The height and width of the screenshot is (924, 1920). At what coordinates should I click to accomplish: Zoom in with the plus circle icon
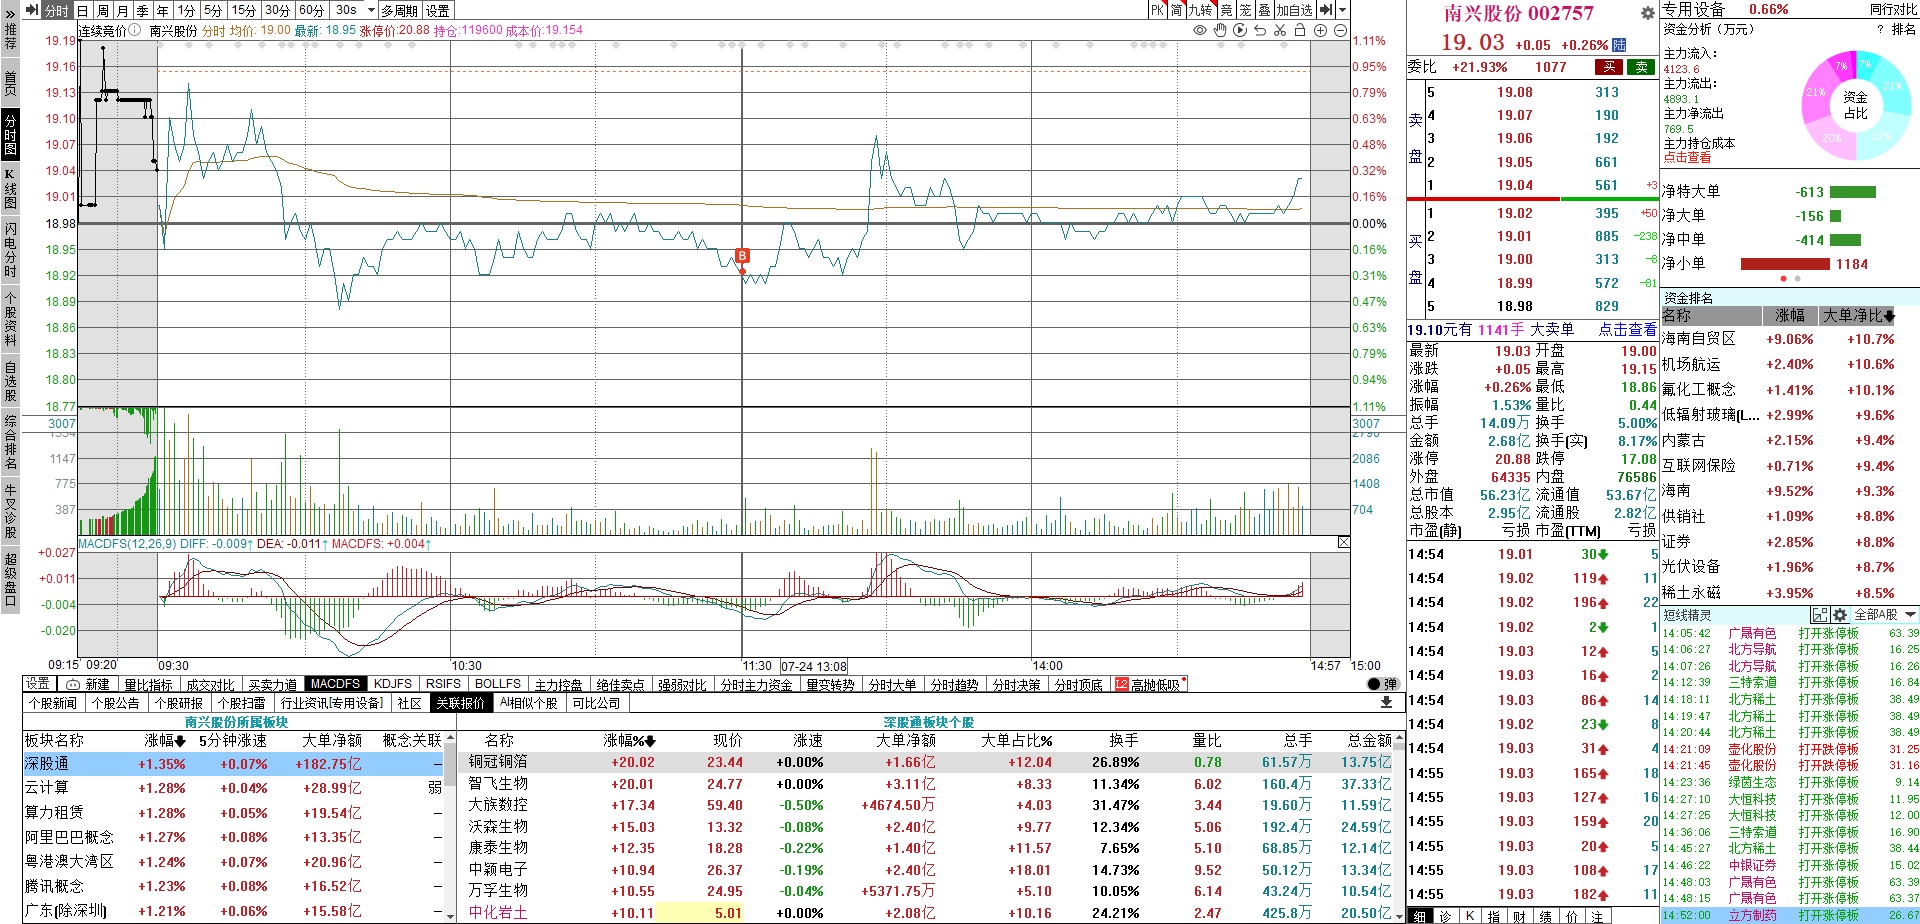tap(1320, 31)
